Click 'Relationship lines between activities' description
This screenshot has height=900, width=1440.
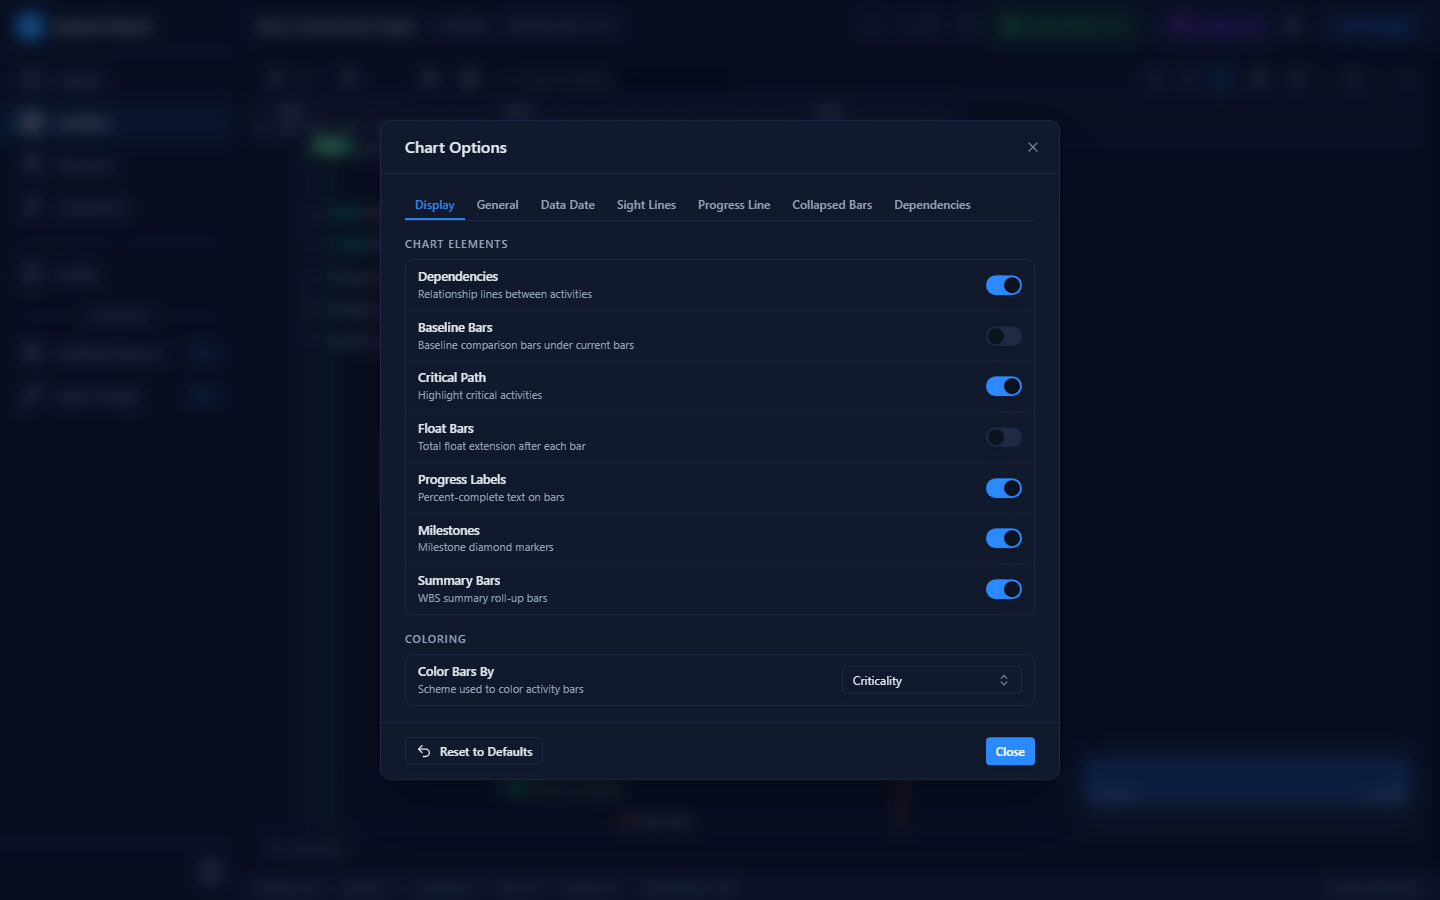click(x=505, y=294)
